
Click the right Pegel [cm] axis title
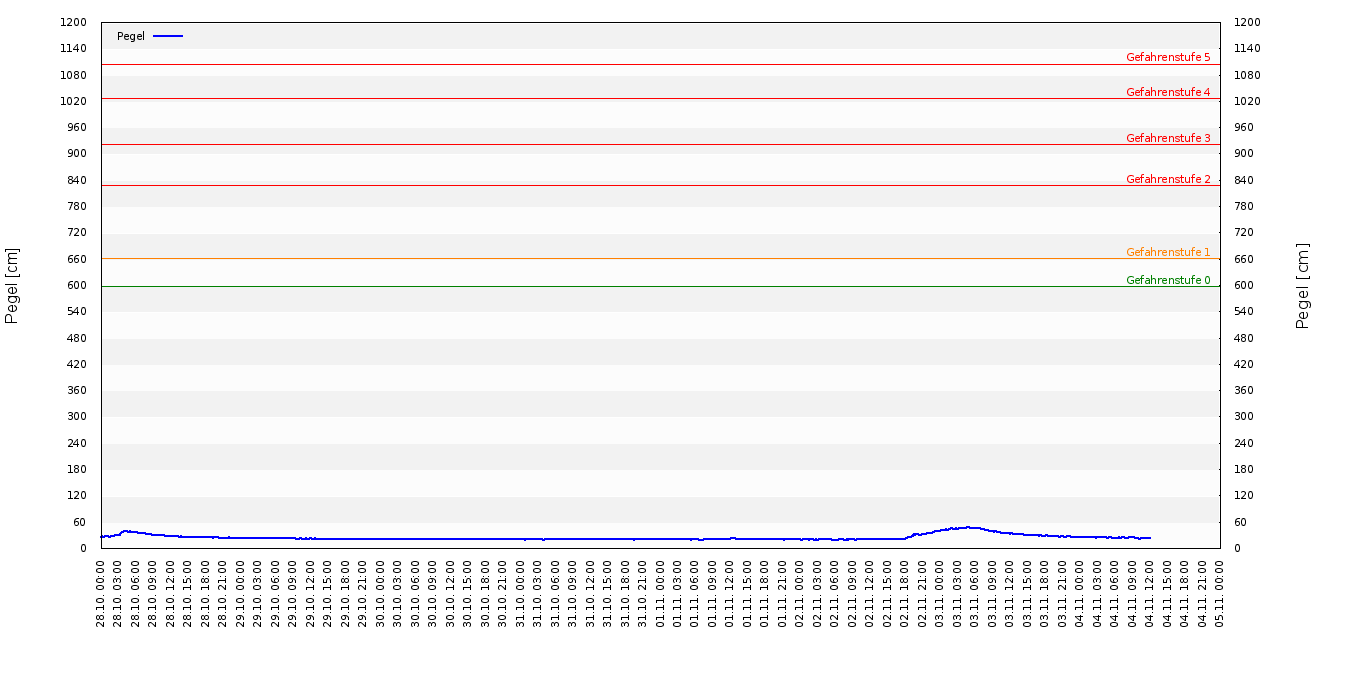tap(1303, 285)
